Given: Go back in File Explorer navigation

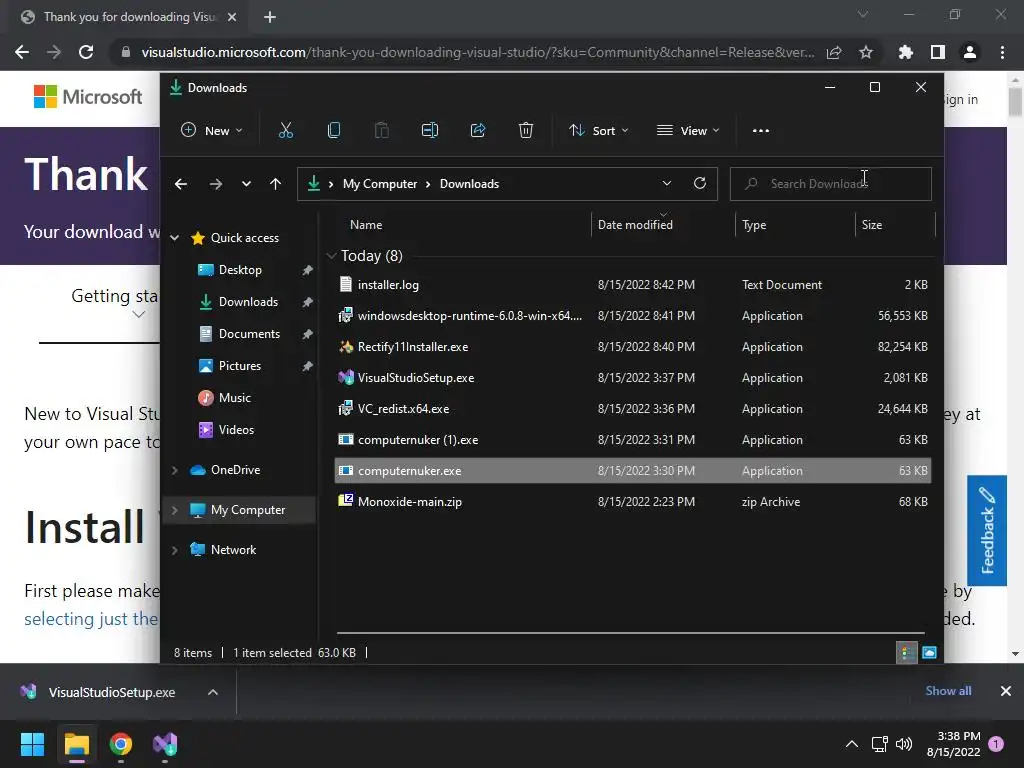Looking at the screenshot, I should (181, 184).
